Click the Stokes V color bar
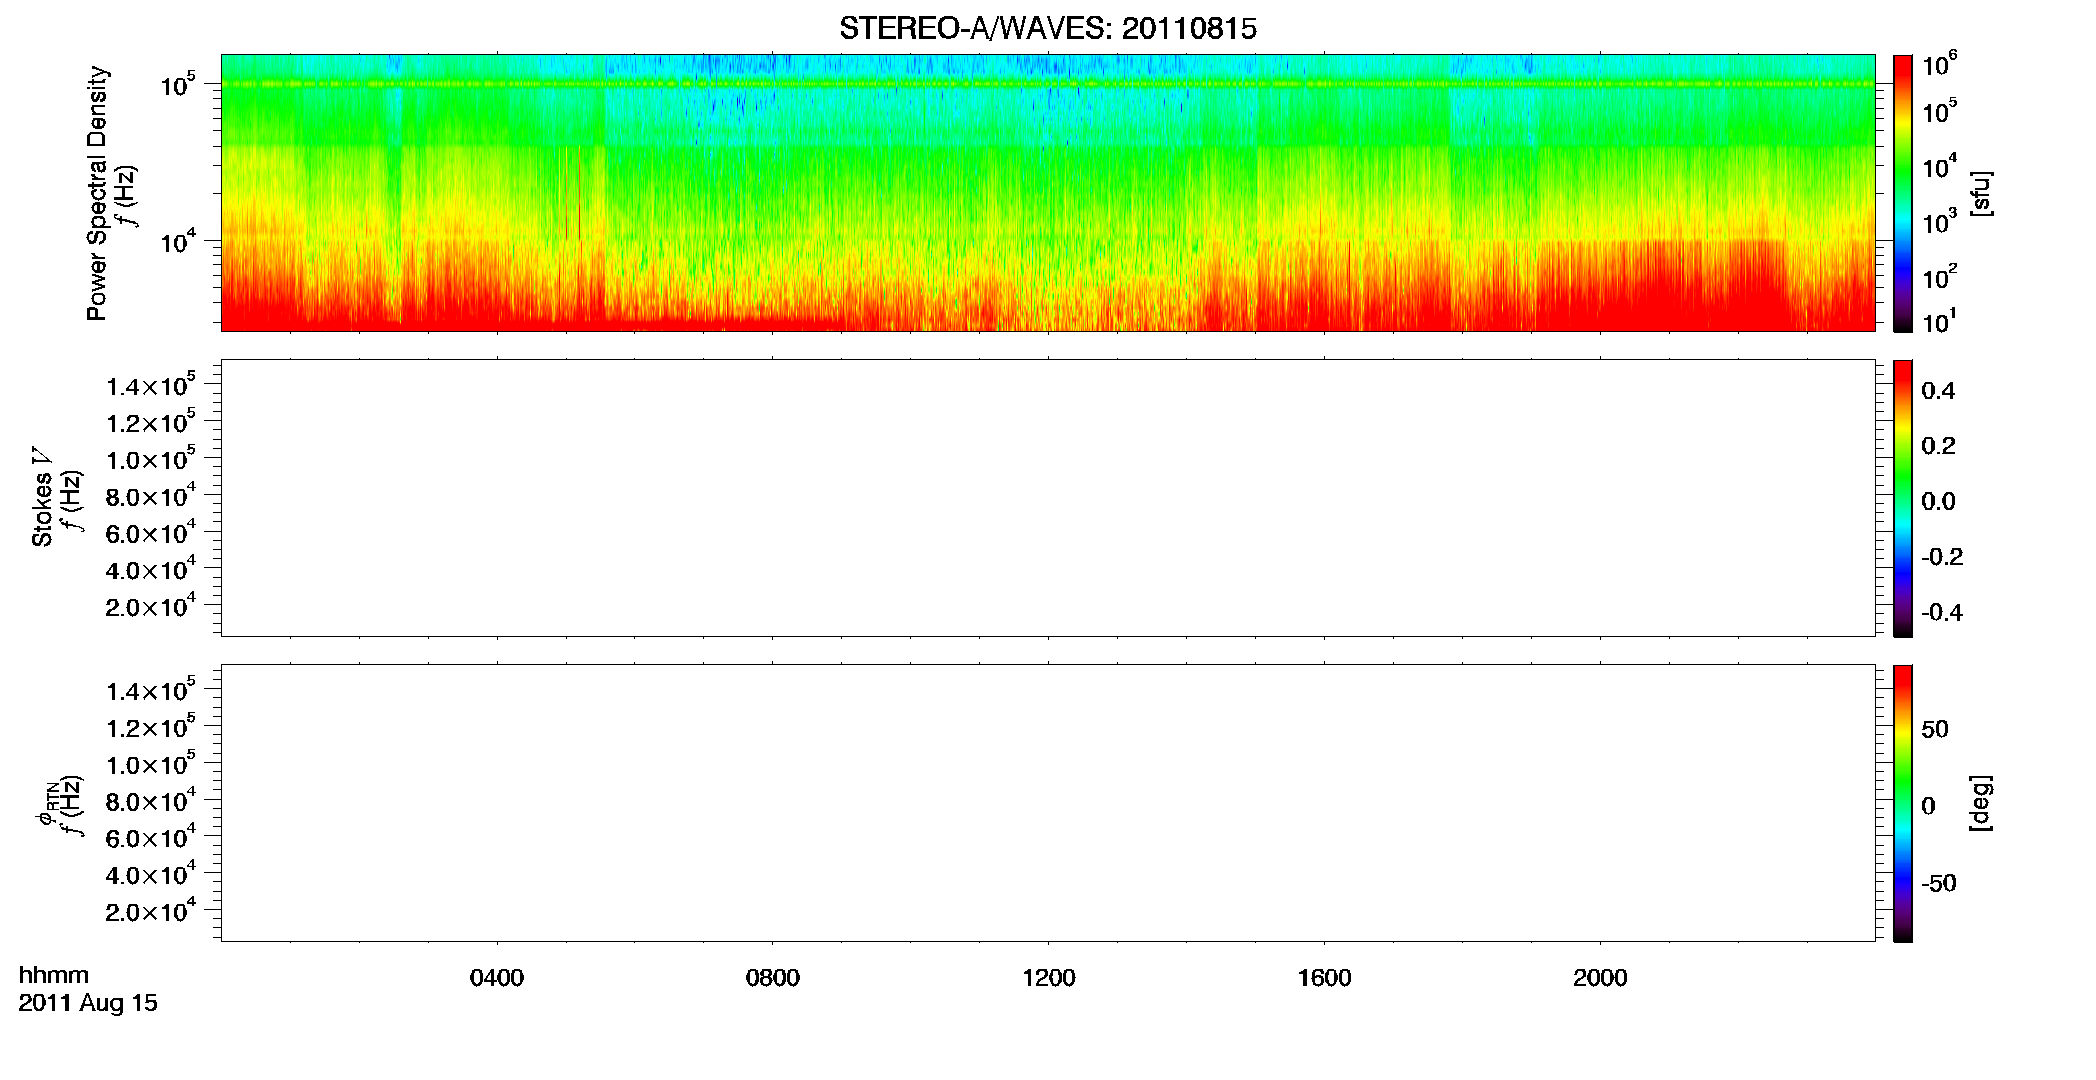 point(1903,498)
